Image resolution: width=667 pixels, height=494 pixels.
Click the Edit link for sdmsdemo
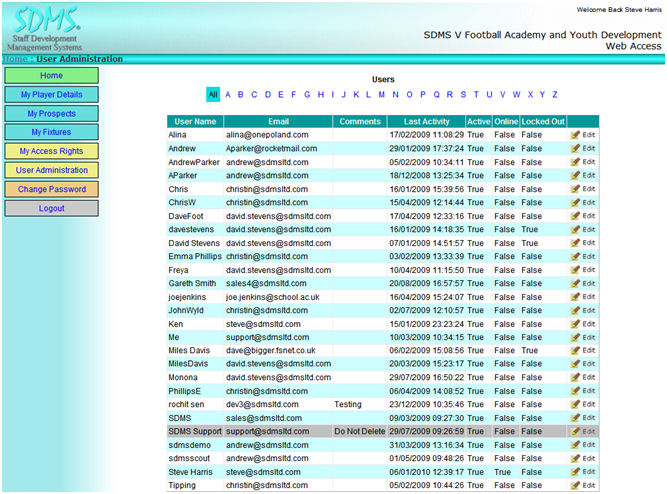[x=589, y=445]
